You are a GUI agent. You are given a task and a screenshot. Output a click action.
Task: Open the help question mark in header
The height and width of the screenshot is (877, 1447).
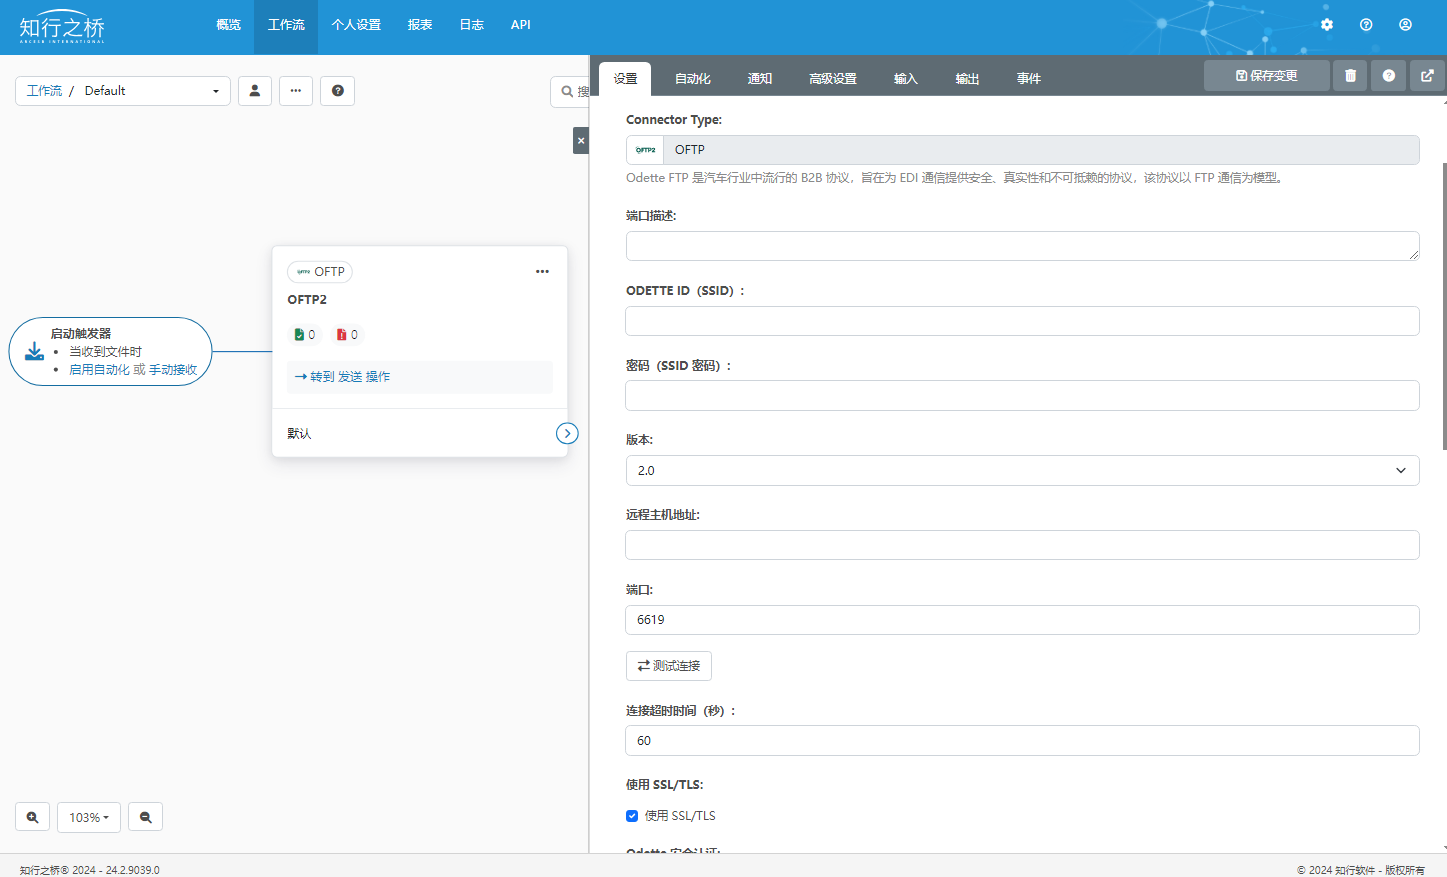point(1365,25)
